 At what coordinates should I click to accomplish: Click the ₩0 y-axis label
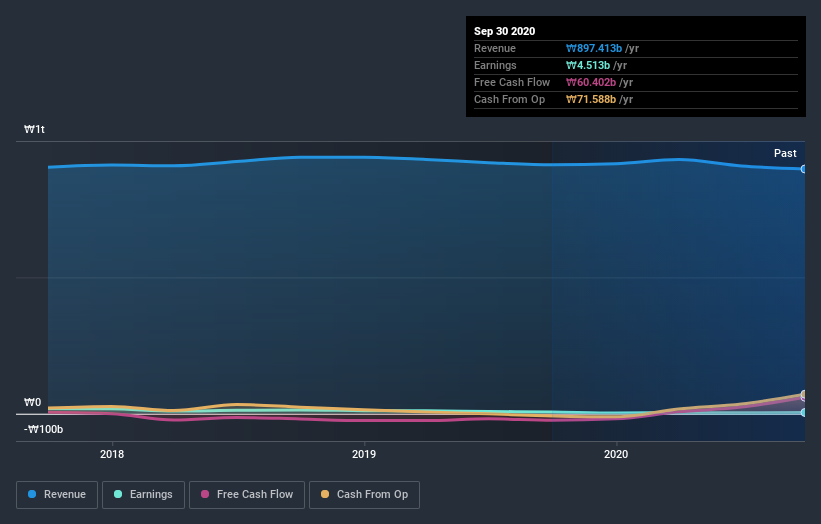32,402
